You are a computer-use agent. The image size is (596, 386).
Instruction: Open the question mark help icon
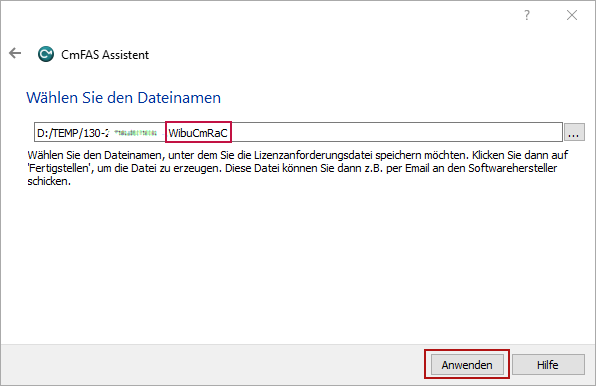[x=527, y=16]
